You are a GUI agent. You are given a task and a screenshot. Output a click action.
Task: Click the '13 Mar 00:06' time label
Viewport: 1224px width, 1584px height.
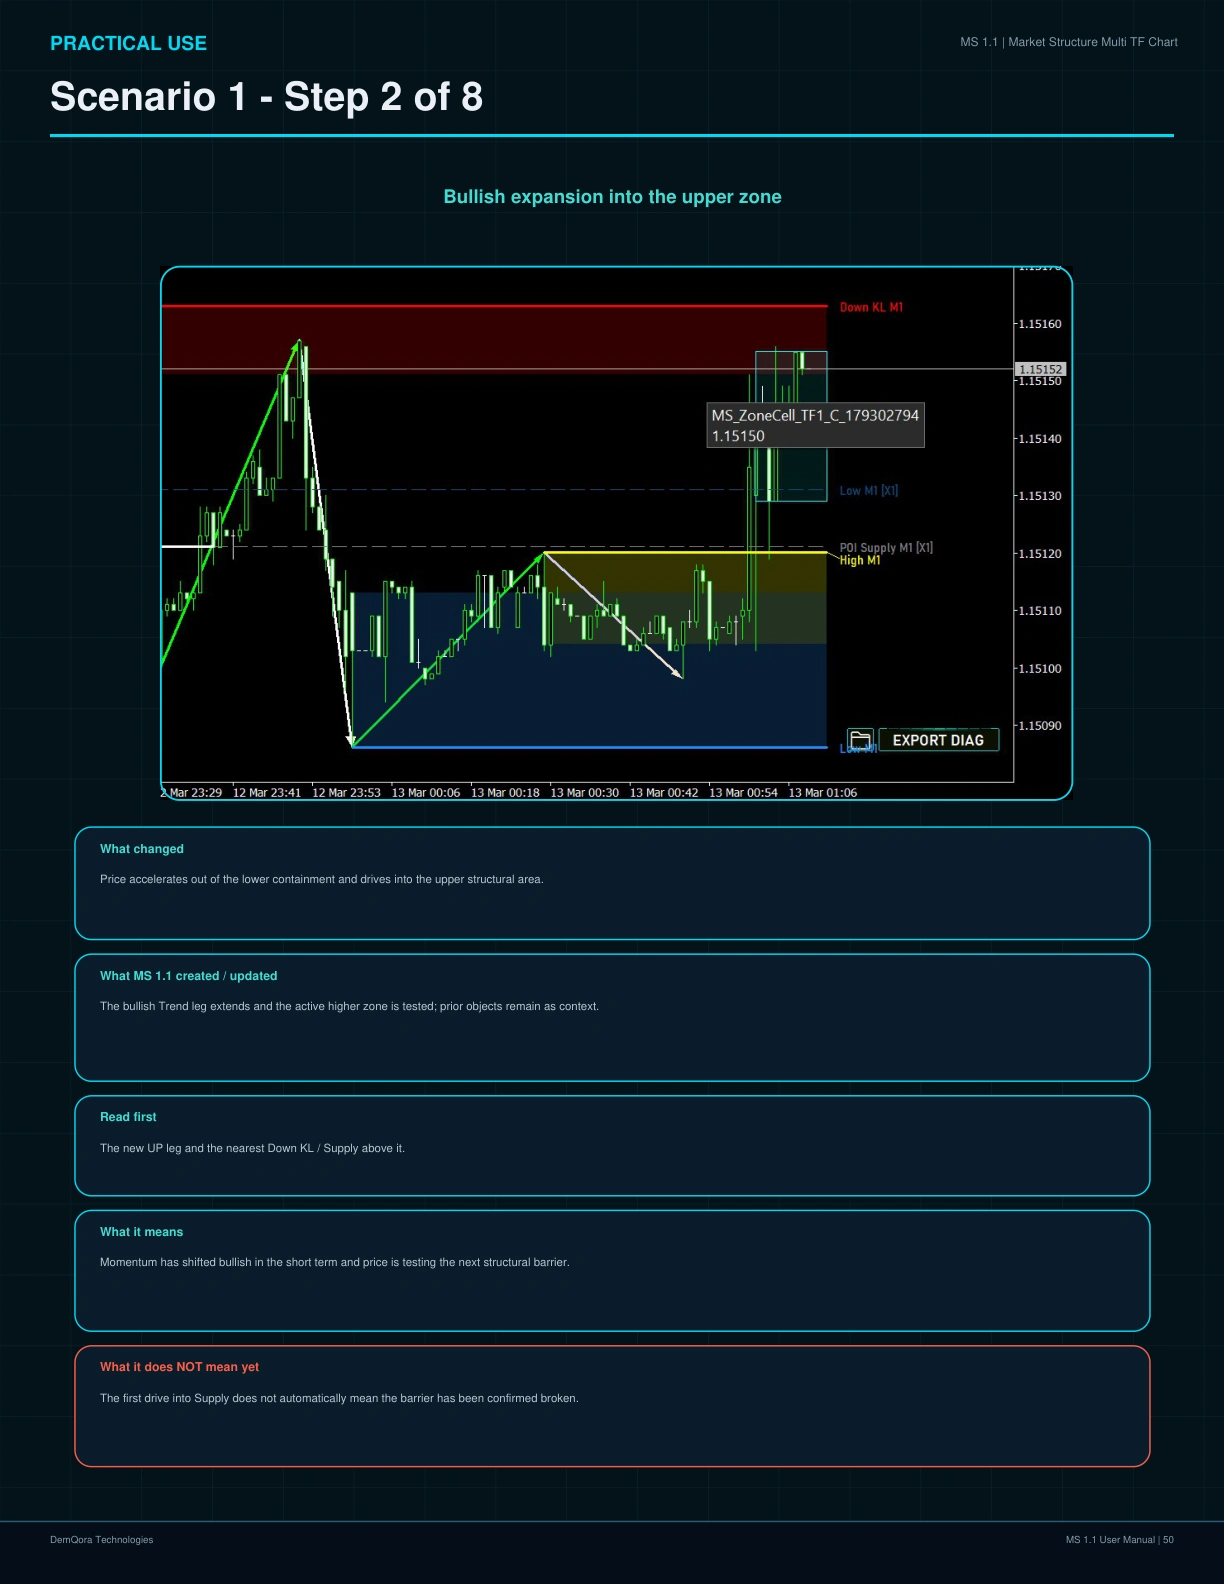point(426,793)
